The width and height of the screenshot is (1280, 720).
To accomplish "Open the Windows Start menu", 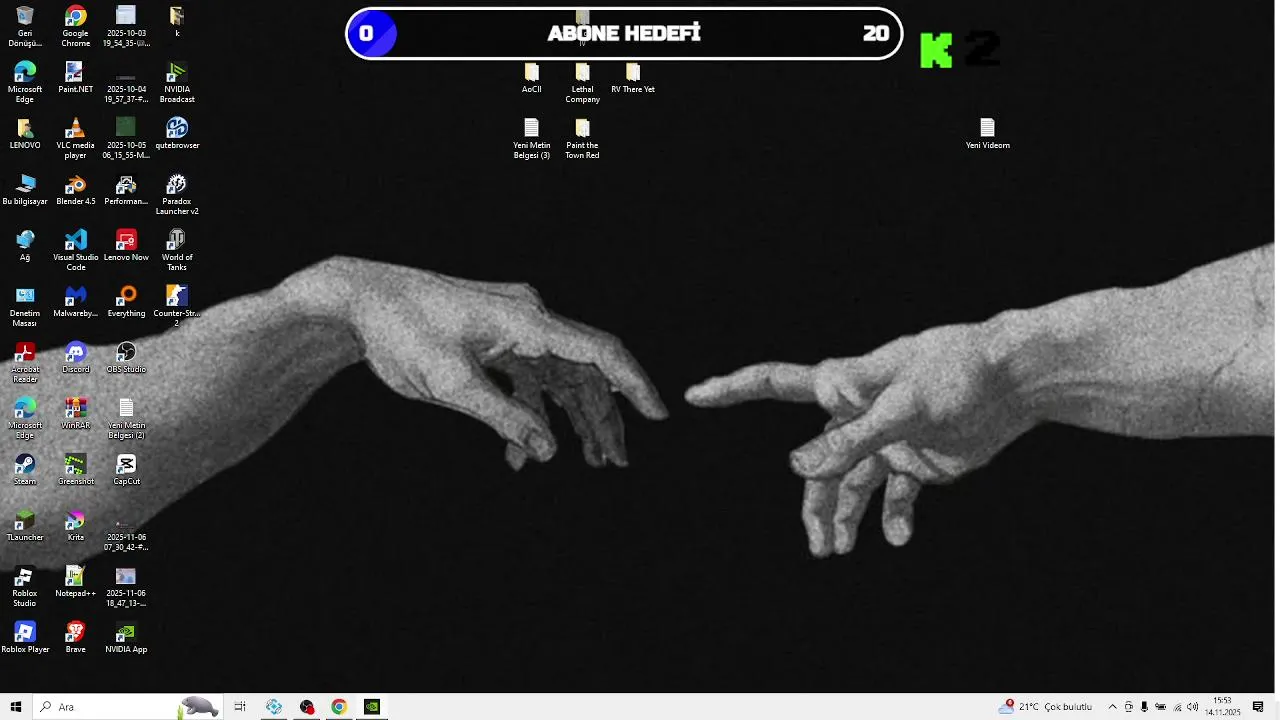I will click(x=16, y=707).
